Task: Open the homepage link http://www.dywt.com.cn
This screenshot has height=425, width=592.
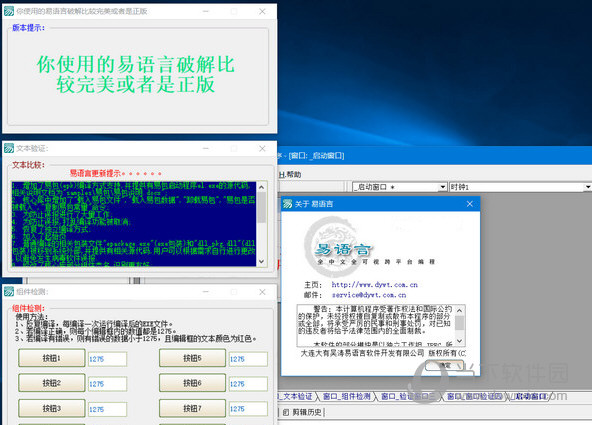Action: click(x=375, y=285)
